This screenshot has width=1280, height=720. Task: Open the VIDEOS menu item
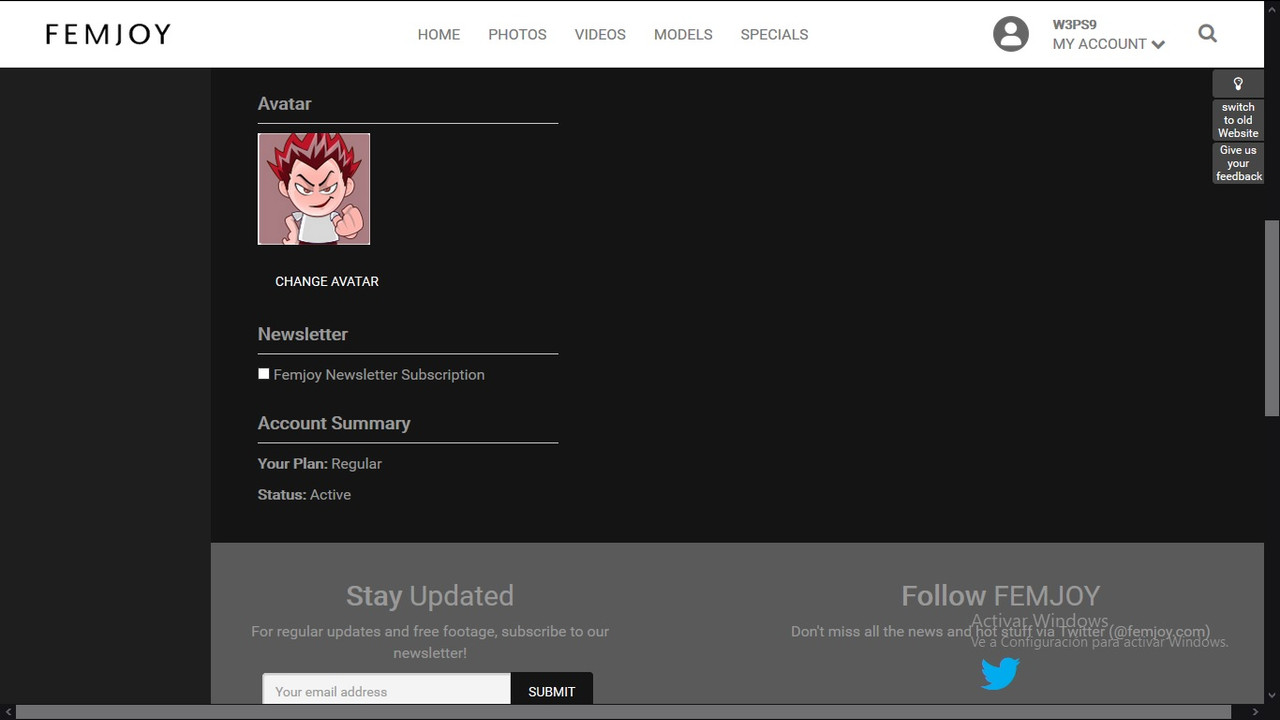(x=600, y=34)
